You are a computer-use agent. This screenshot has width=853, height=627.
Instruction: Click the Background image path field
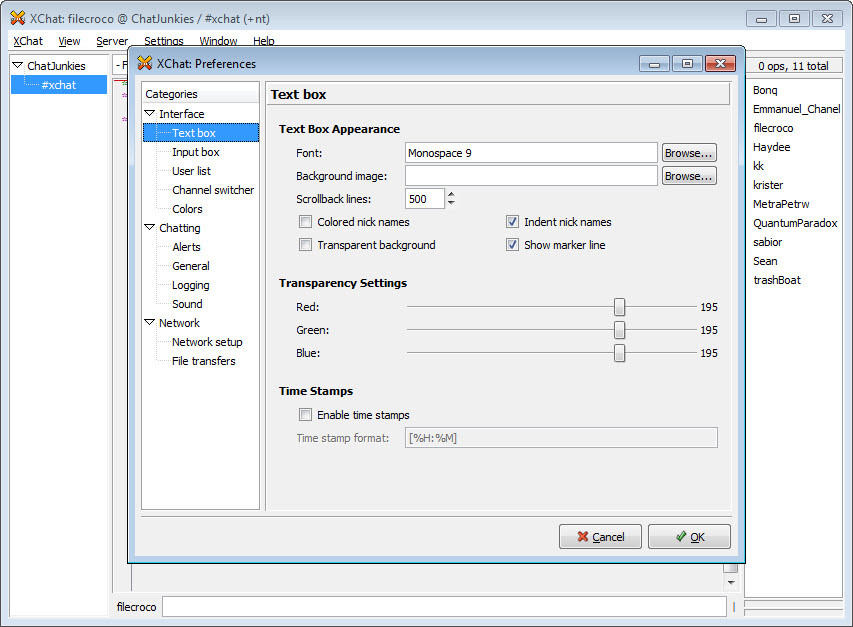pyautogui.click(x=531, y=176)
